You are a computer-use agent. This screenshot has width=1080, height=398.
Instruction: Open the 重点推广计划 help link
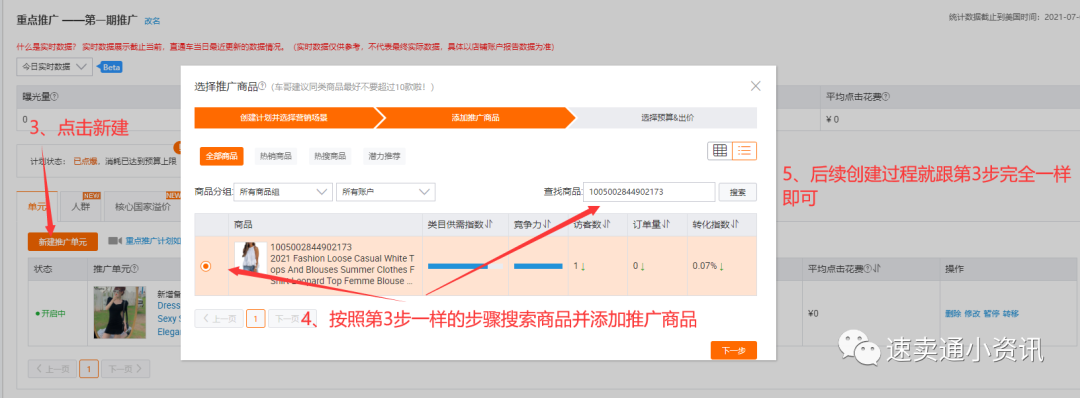point(153,242)
